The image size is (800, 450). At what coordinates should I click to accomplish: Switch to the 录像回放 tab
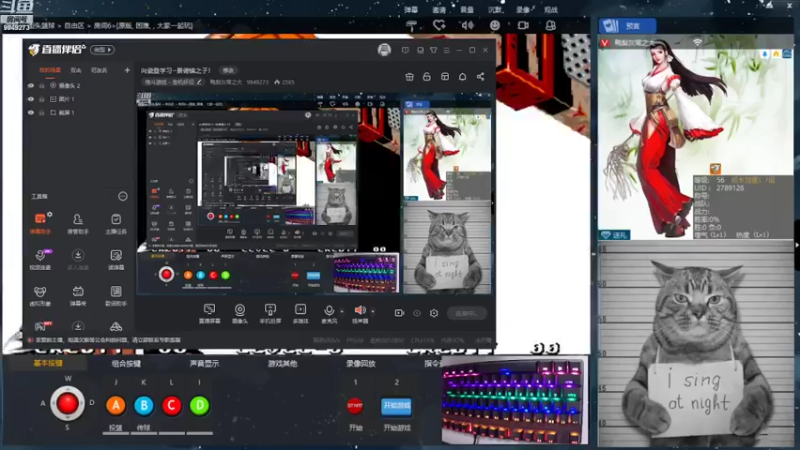click(360, 363)
